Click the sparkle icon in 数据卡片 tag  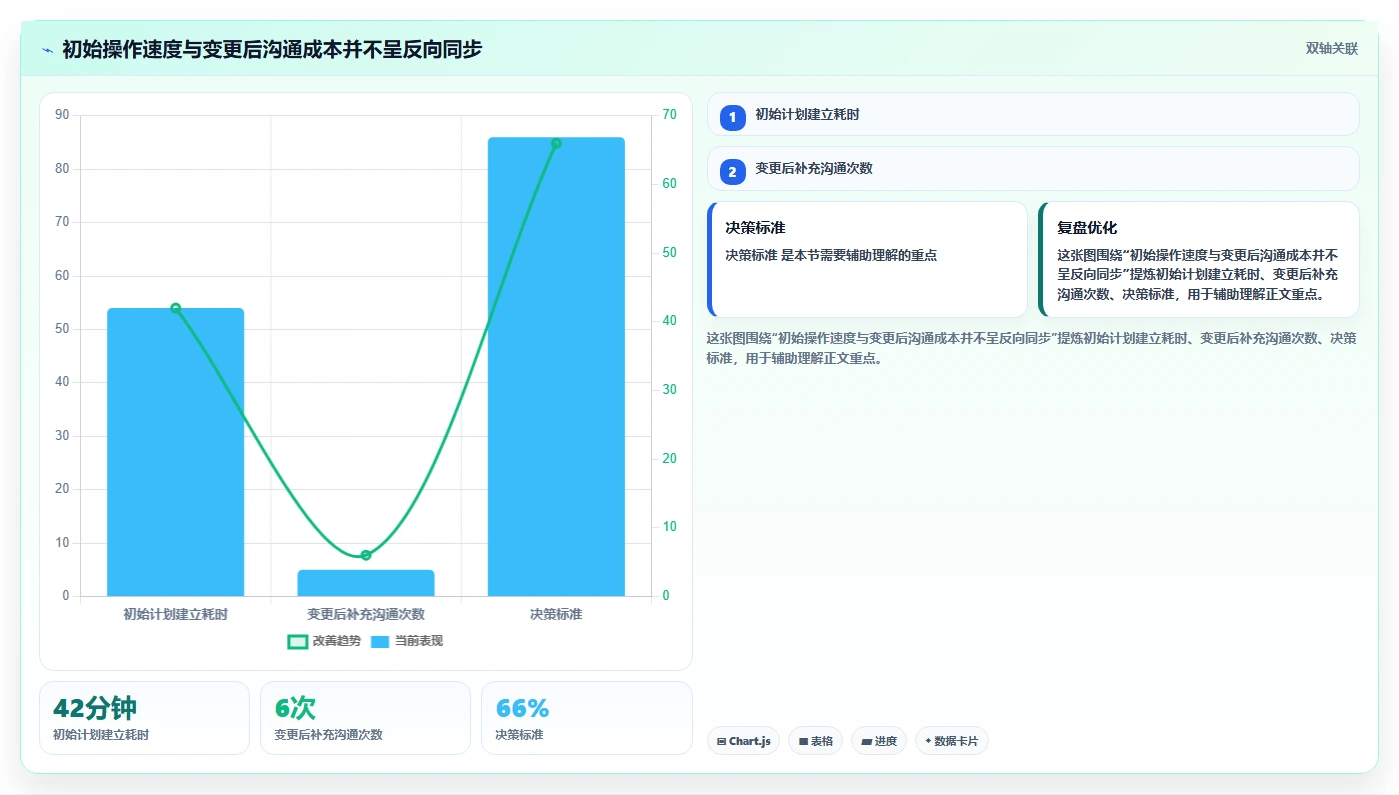point(928,741)
